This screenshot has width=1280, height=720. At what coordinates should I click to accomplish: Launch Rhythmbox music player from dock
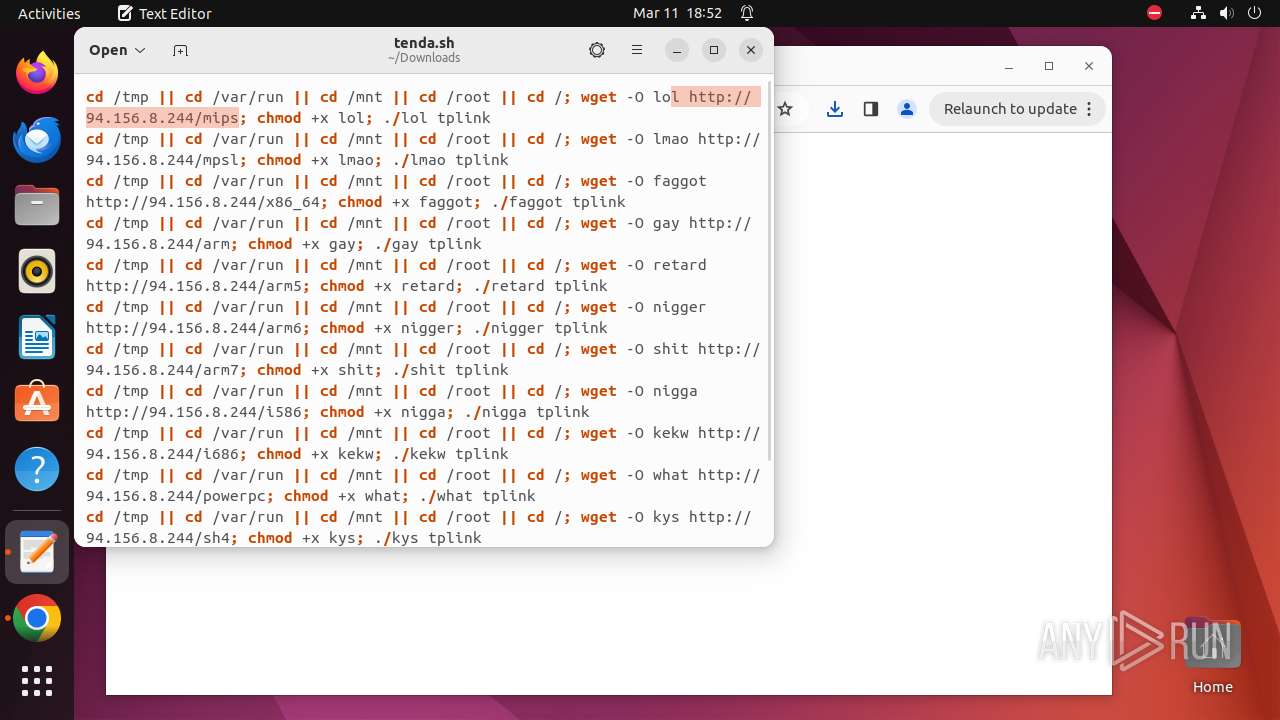pos(37,271)
